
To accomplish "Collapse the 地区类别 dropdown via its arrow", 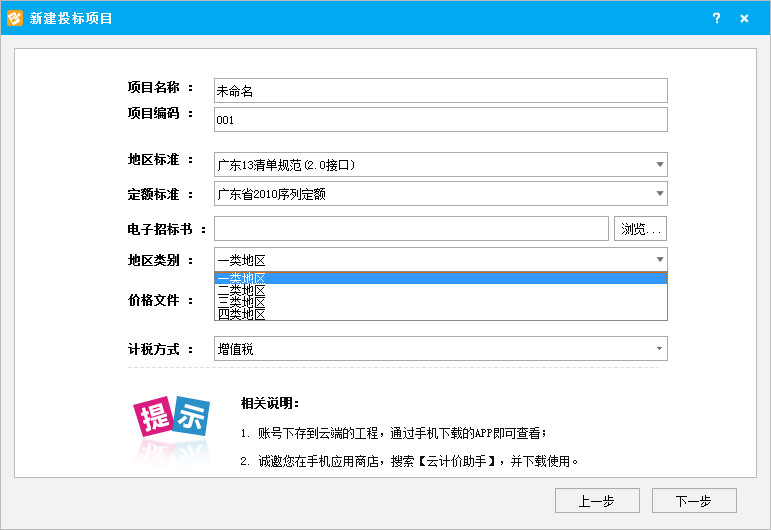I will (x=659, y=260).
